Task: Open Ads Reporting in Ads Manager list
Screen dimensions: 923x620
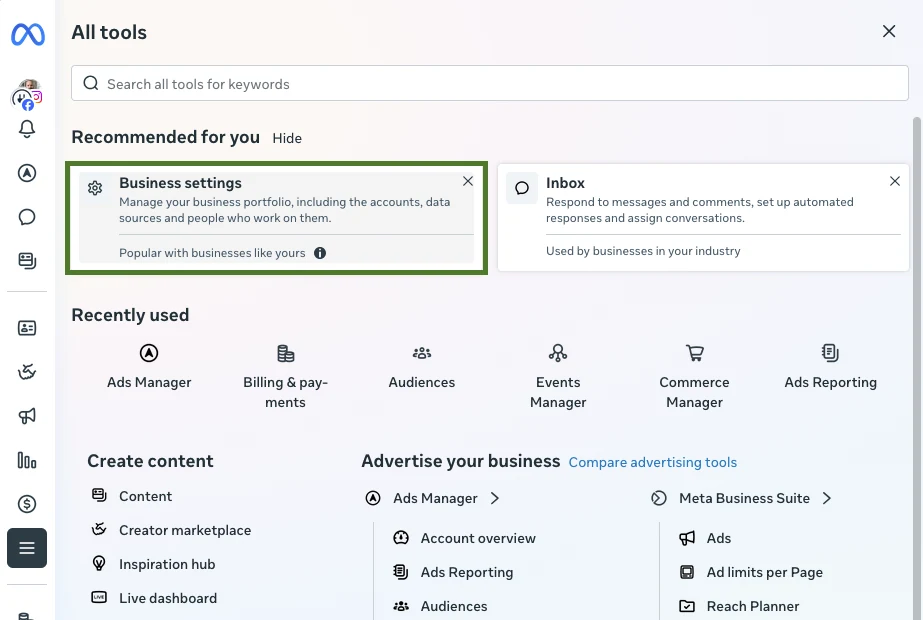Action: pos(453,572)
